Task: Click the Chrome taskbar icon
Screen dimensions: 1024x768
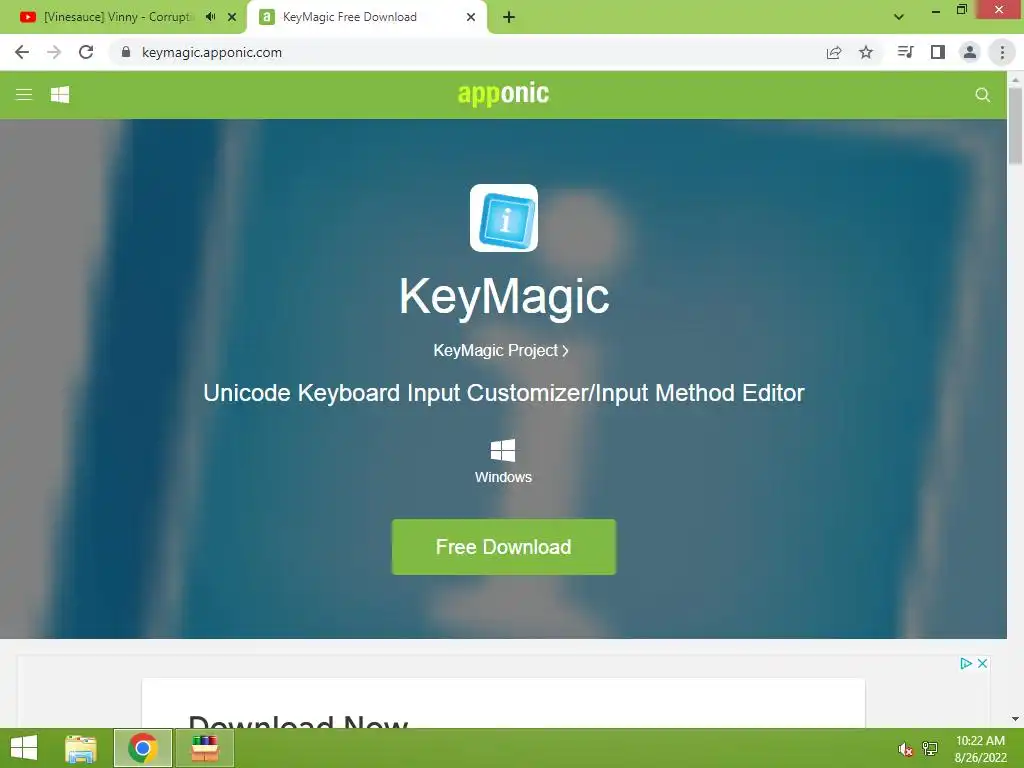Action: [142, 748]
